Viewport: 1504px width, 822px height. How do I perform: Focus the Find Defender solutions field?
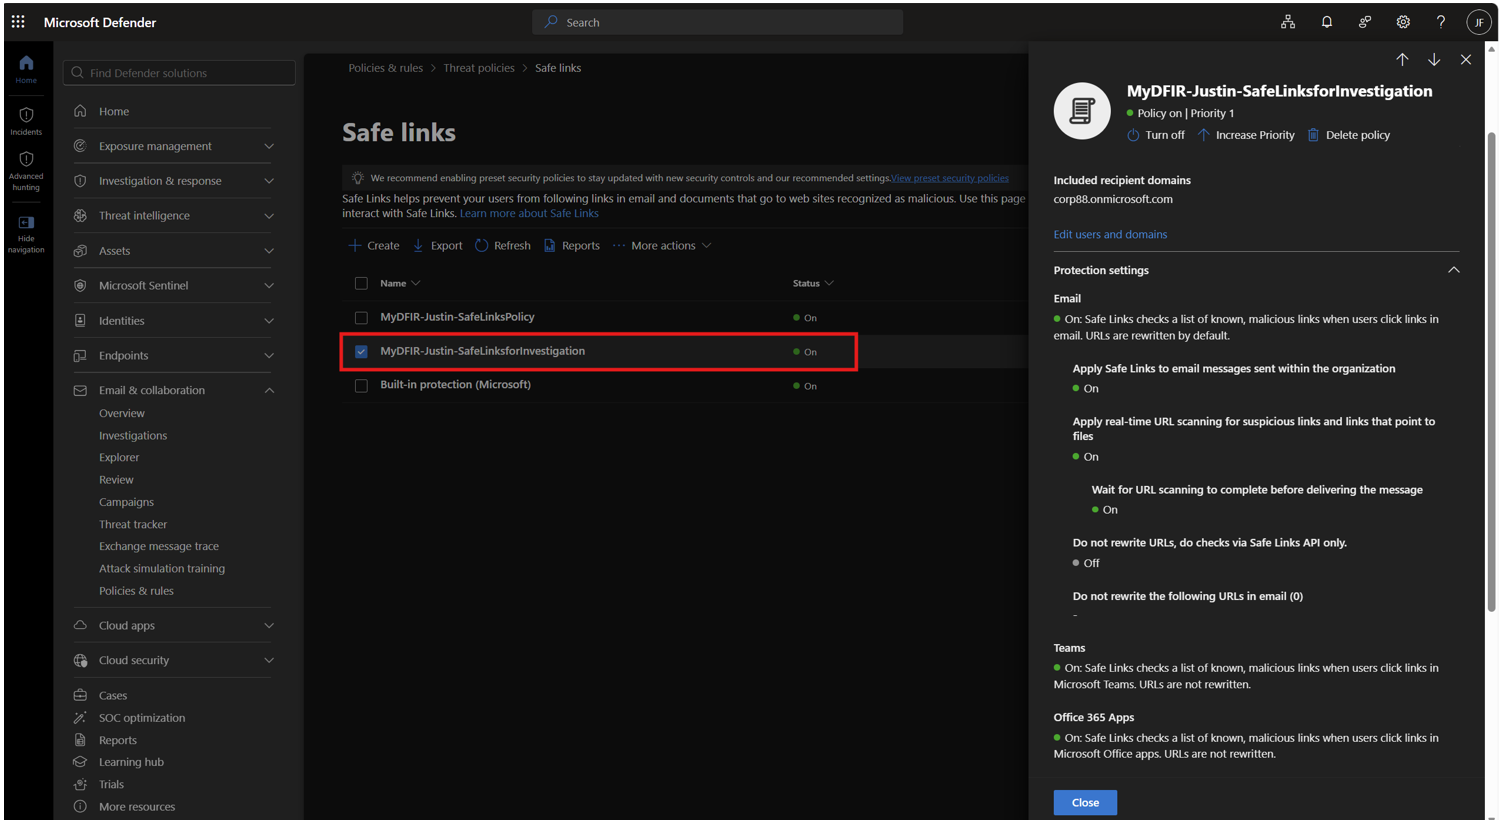[179, 72]
